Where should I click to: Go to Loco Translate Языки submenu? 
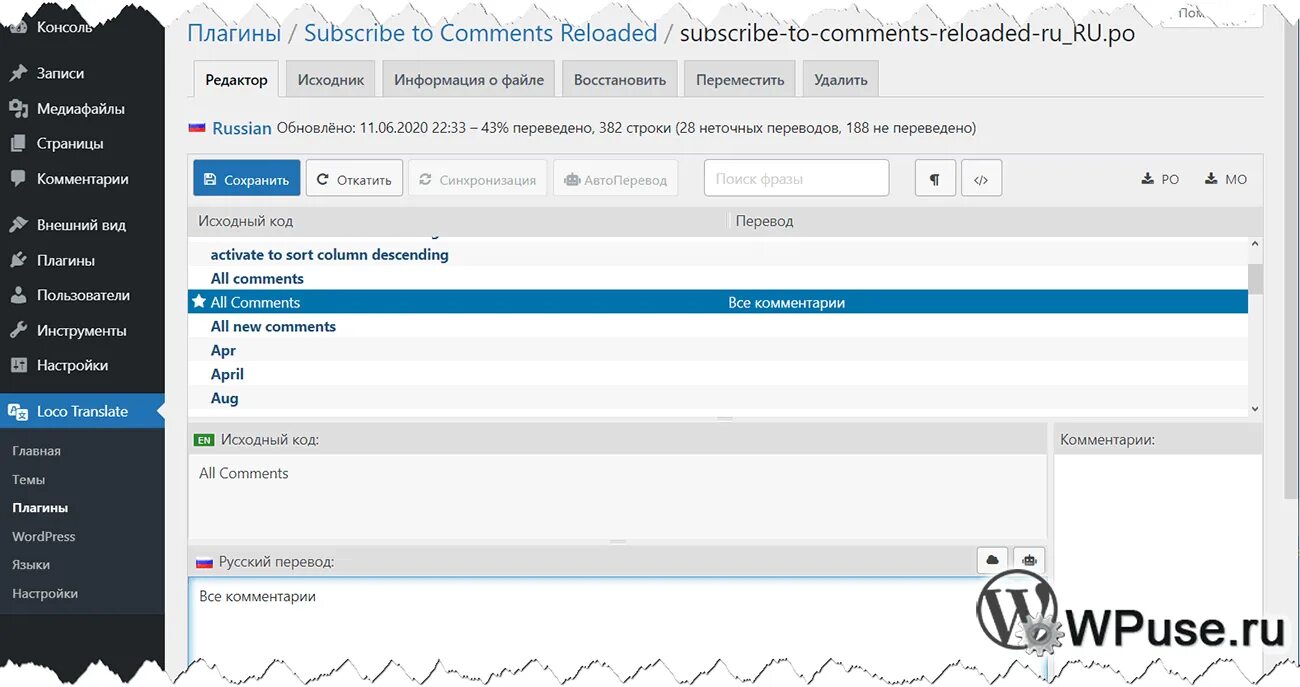31,564
